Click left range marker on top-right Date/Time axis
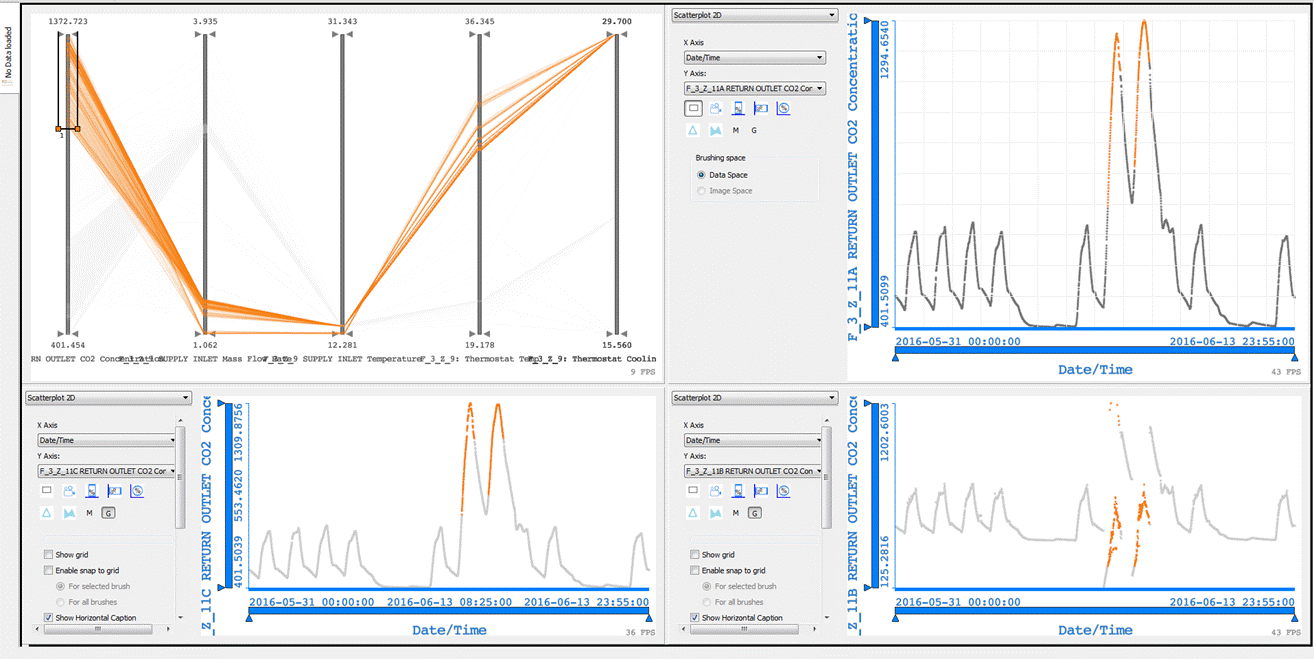1314x659 pixels. pos(895,357)
